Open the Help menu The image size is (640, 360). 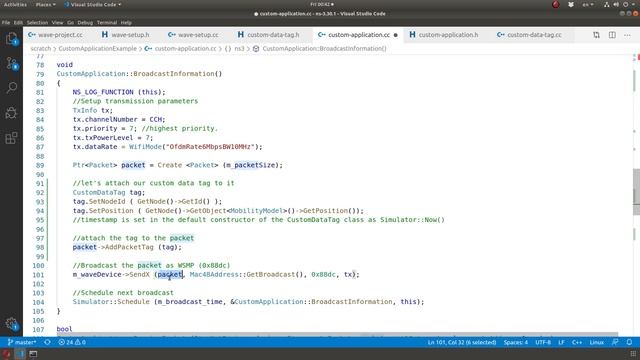(126, 22)
